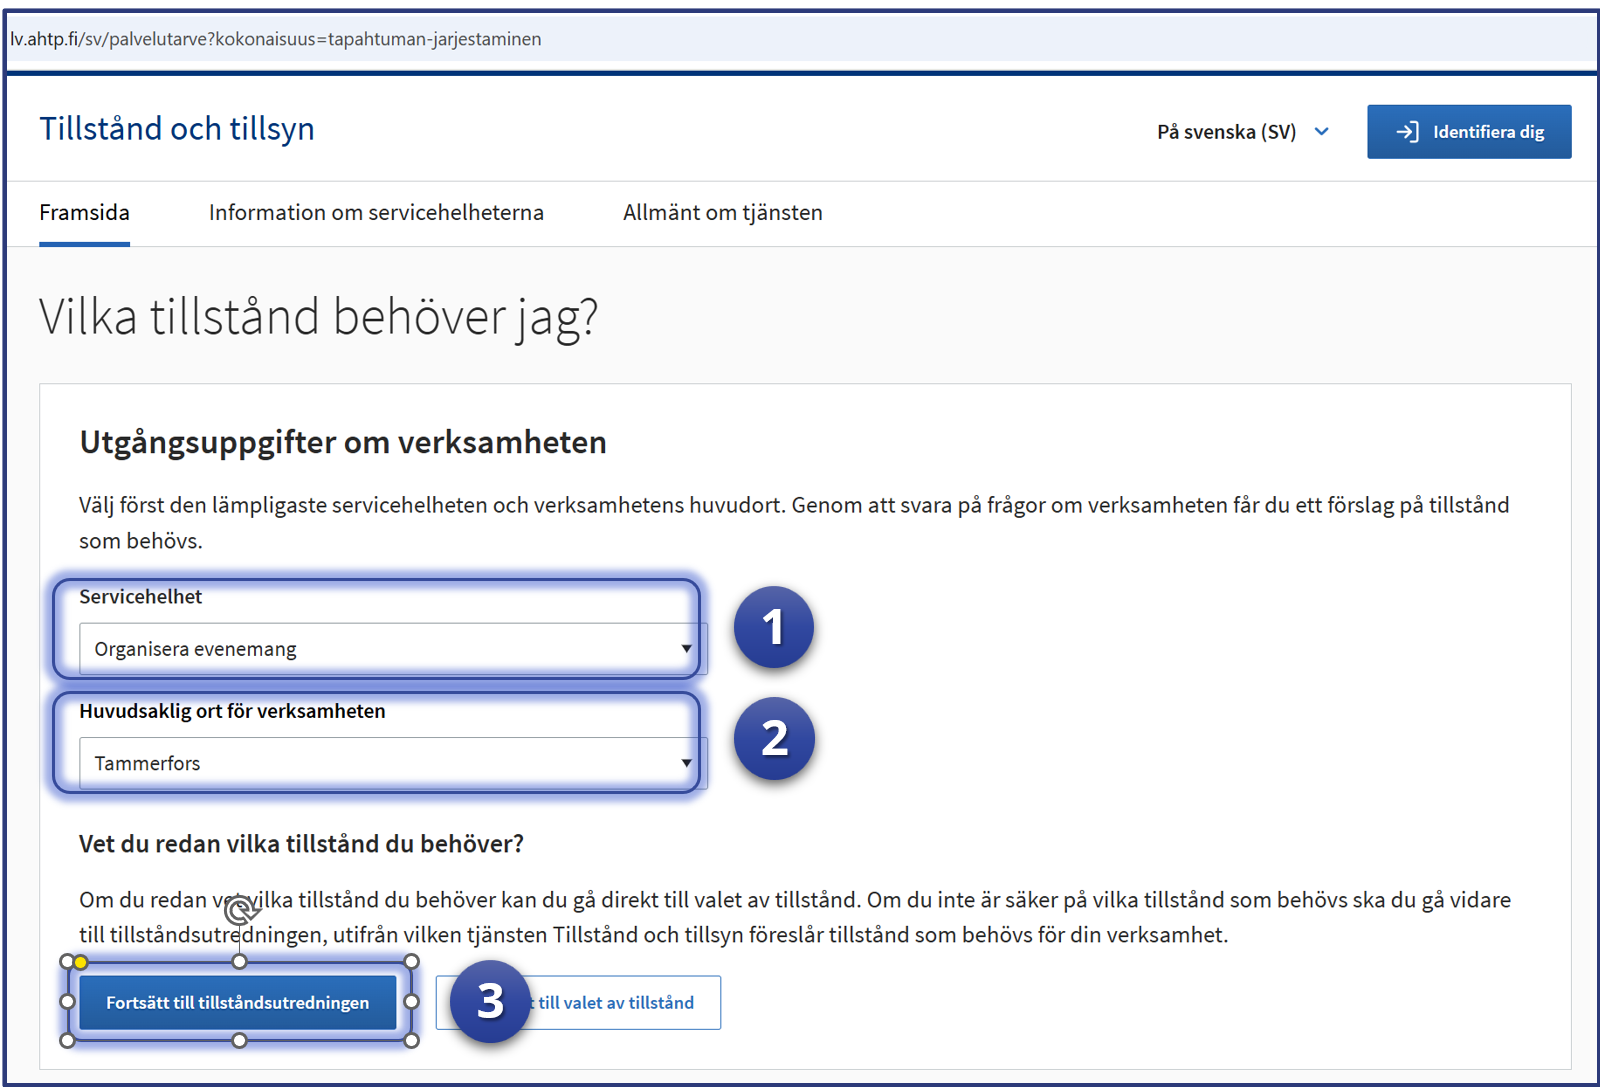Click the numbered circle badge 3
This screenshot has width=1600, height=1087.
coord(490,1001)
